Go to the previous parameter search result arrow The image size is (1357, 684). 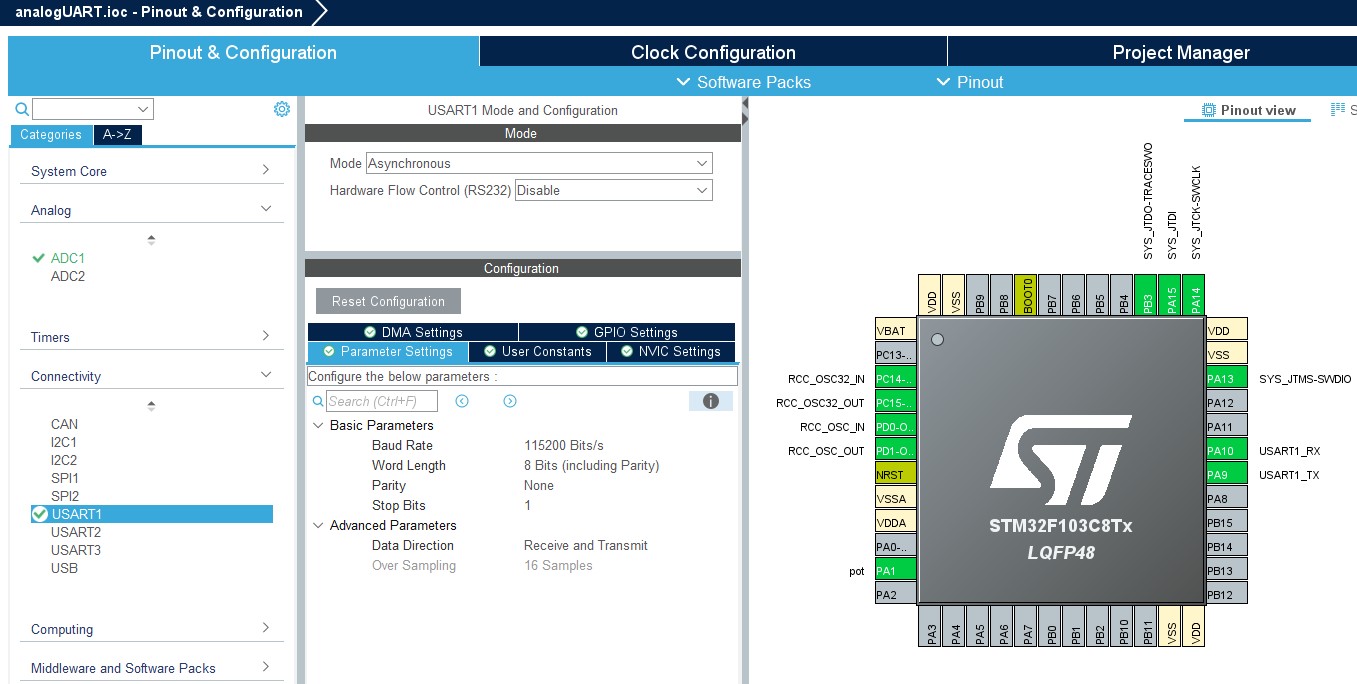coord(462,401)
